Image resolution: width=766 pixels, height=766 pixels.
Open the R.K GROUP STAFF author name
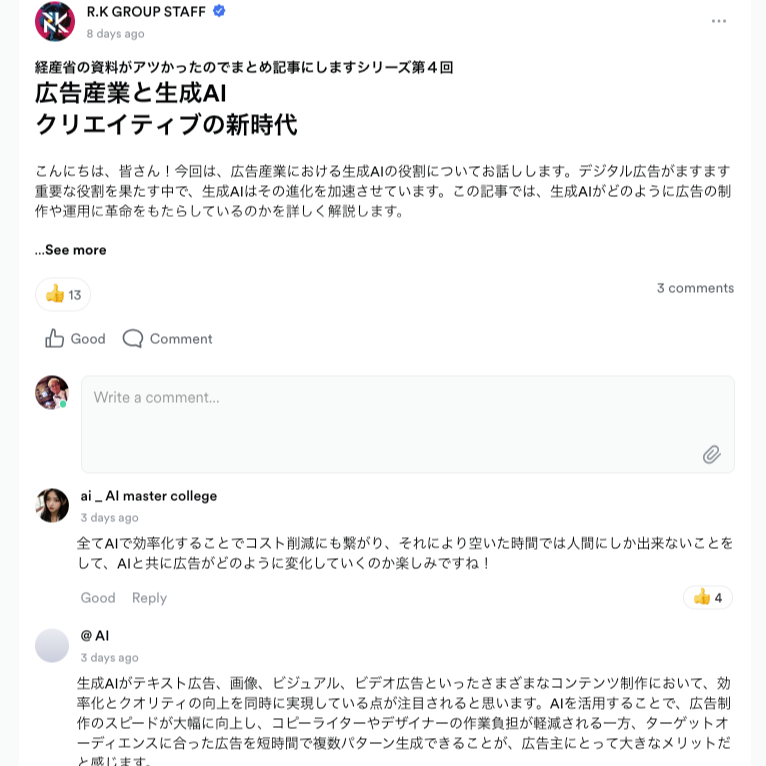click(146, 11)
